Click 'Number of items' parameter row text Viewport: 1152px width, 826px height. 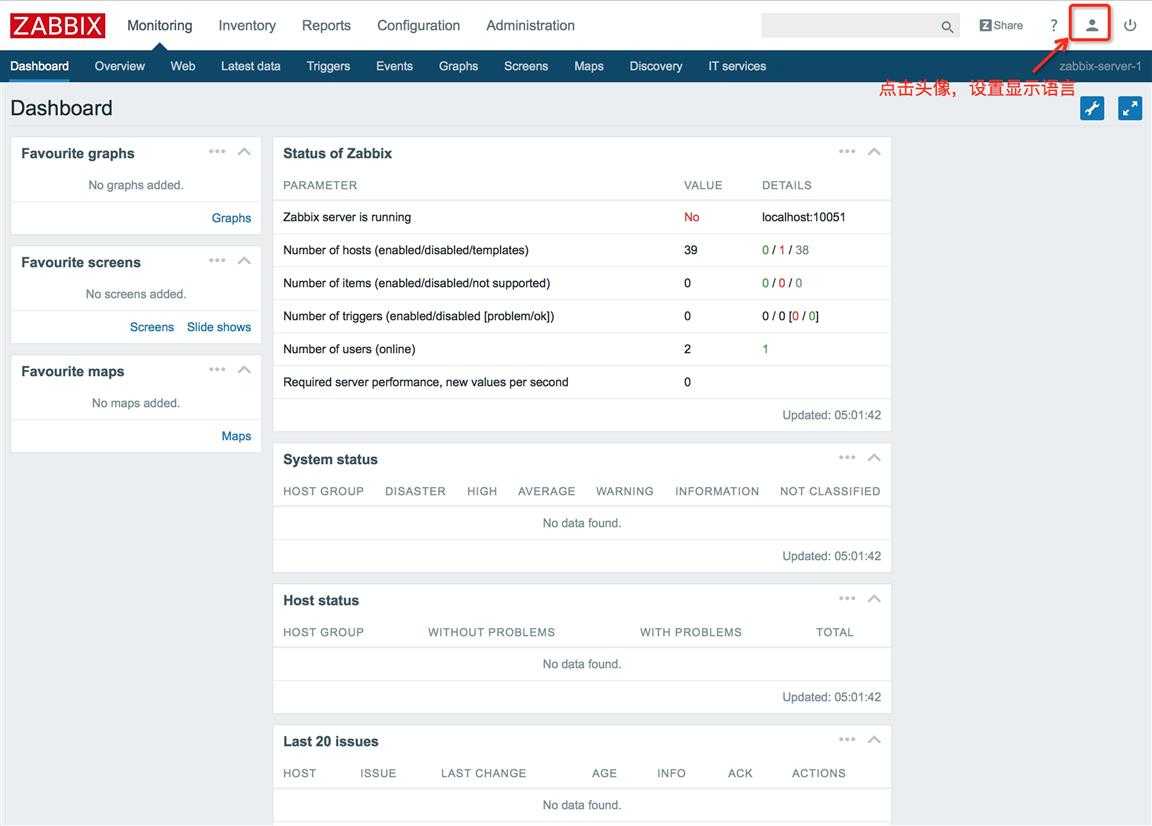click(417, 283)
